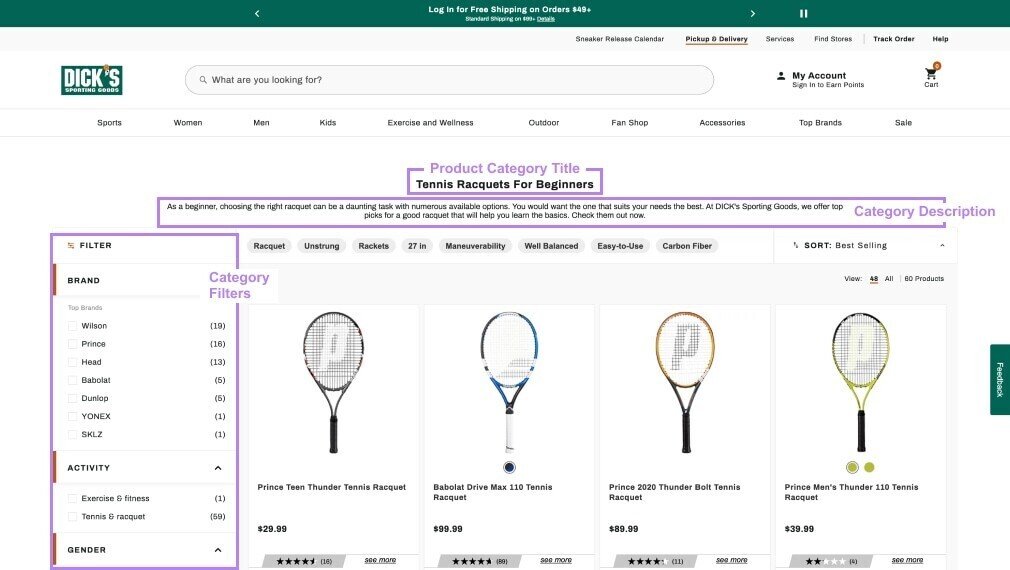Image resolution: width=1010 pixels, height=570 pixels.
Task: Open the Exercise and Wellness menu
Action: coord(430,122)
